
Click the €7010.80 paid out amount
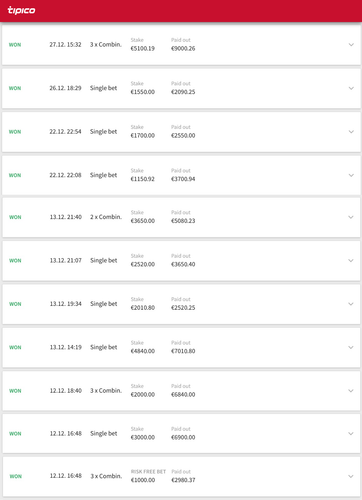[x=183, y=351]
